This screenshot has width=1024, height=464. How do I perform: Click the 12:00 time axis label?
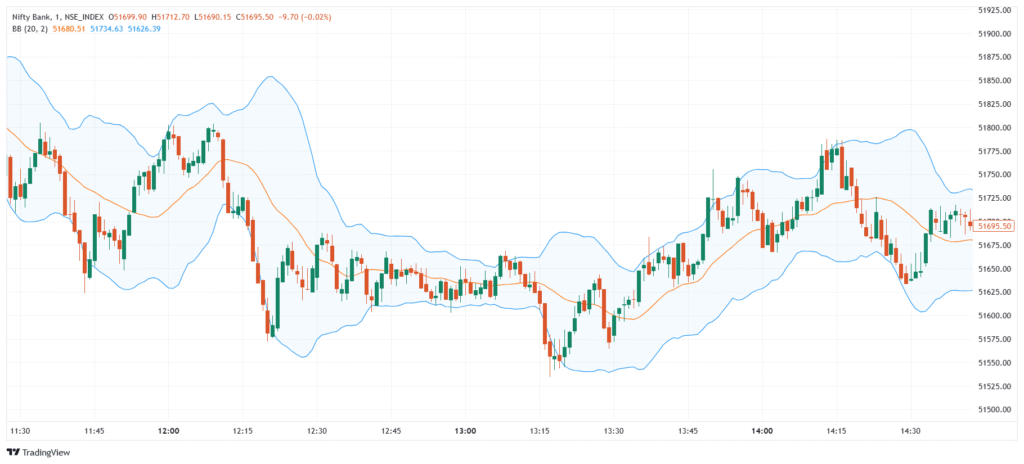pos(168,430)
